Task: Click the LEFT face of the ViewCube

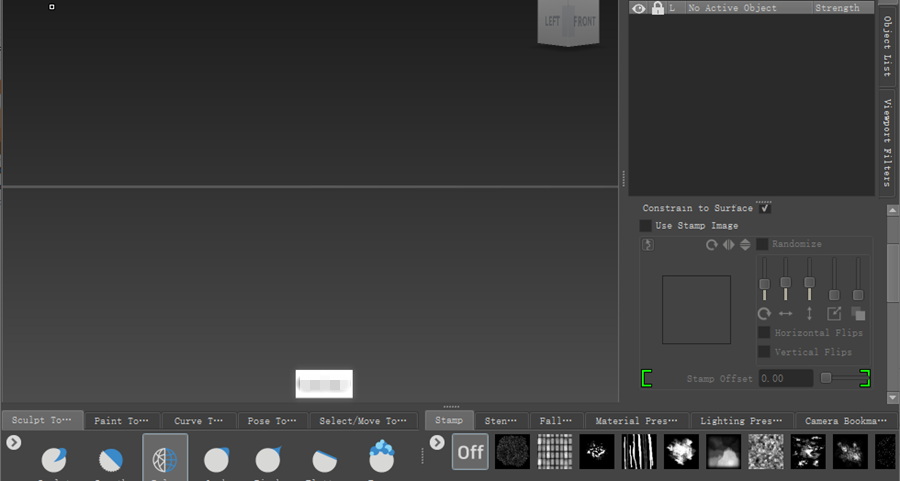Action: [552, 21]
